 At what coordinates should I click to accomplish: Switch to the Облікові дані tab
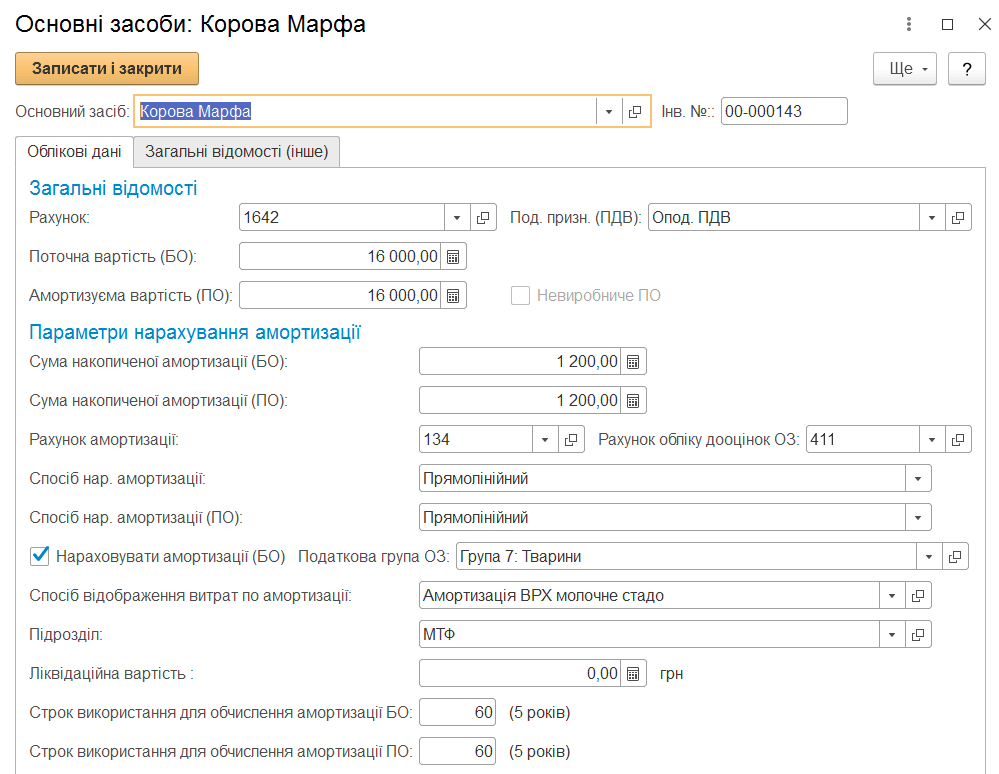74,152
